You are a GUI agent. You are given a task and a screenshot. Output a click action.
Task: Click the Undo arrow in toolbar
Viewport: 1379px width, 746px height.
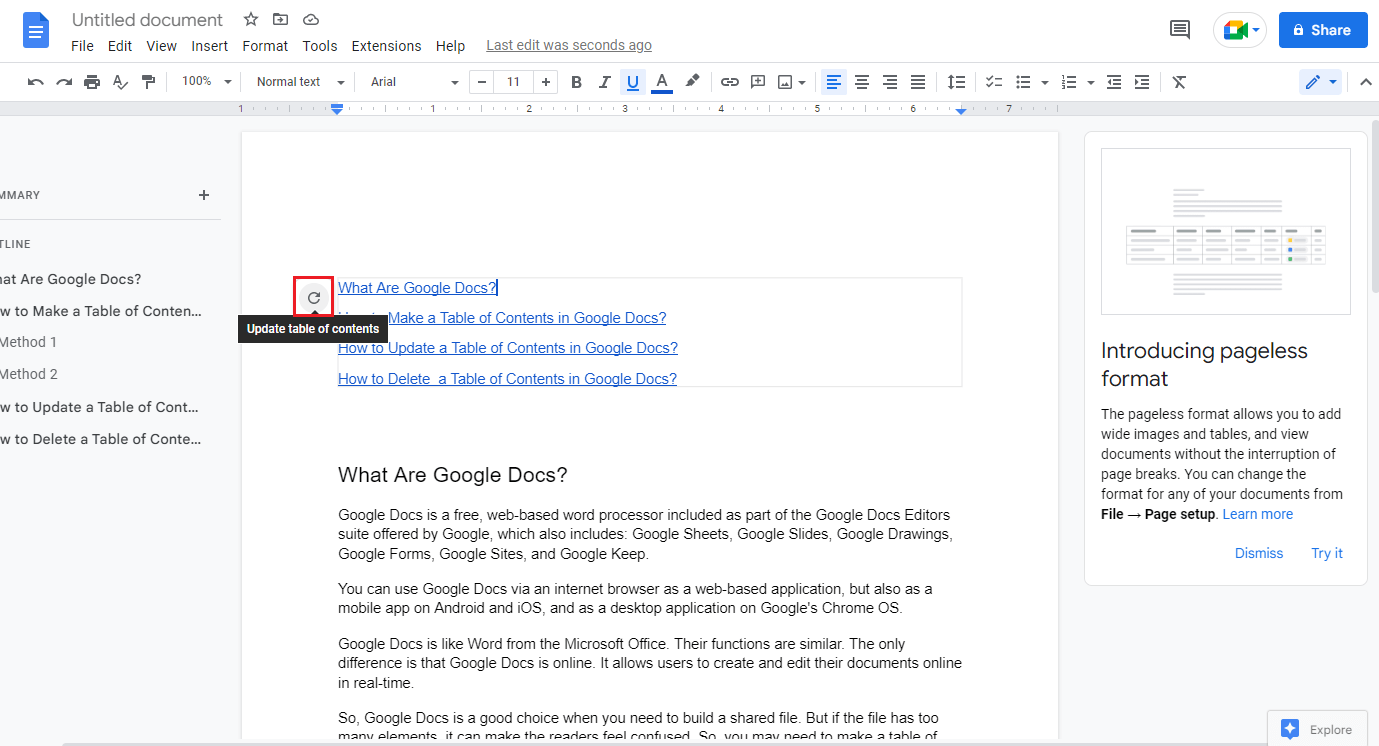click(x=36, y=82)
